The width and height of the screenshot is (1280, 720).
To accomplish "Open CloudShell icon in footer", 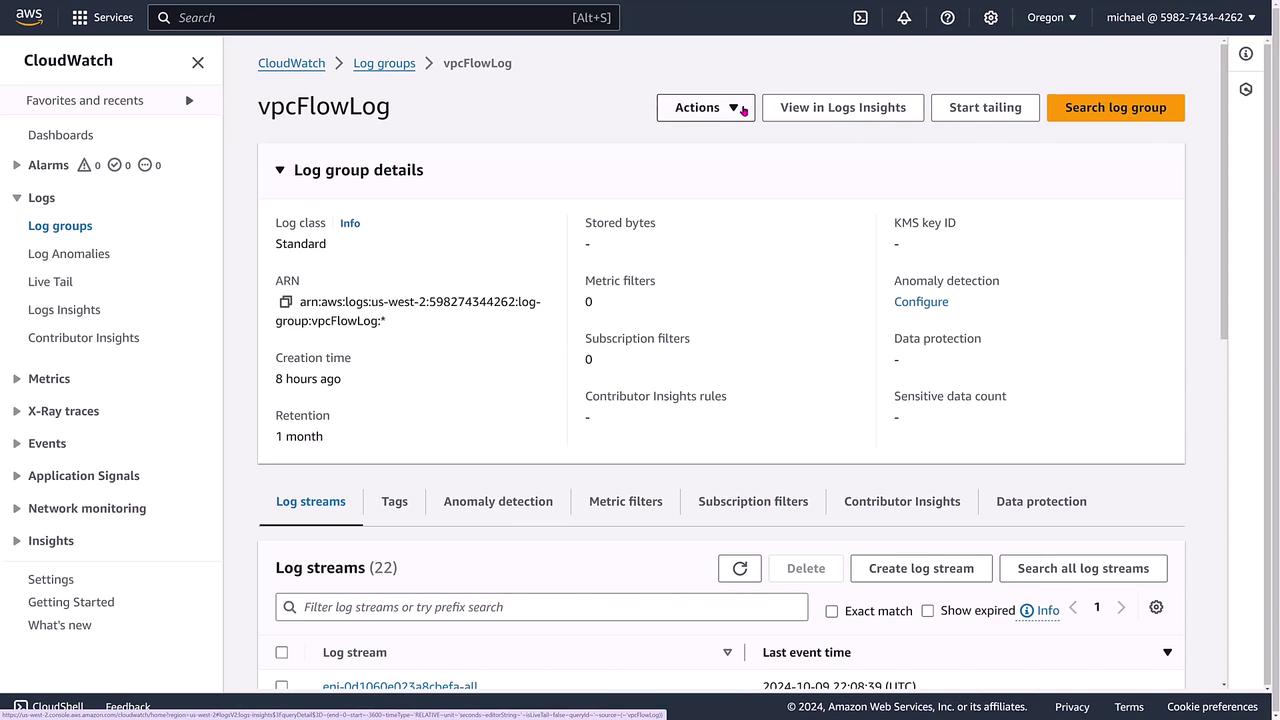I will coord(20,707).
